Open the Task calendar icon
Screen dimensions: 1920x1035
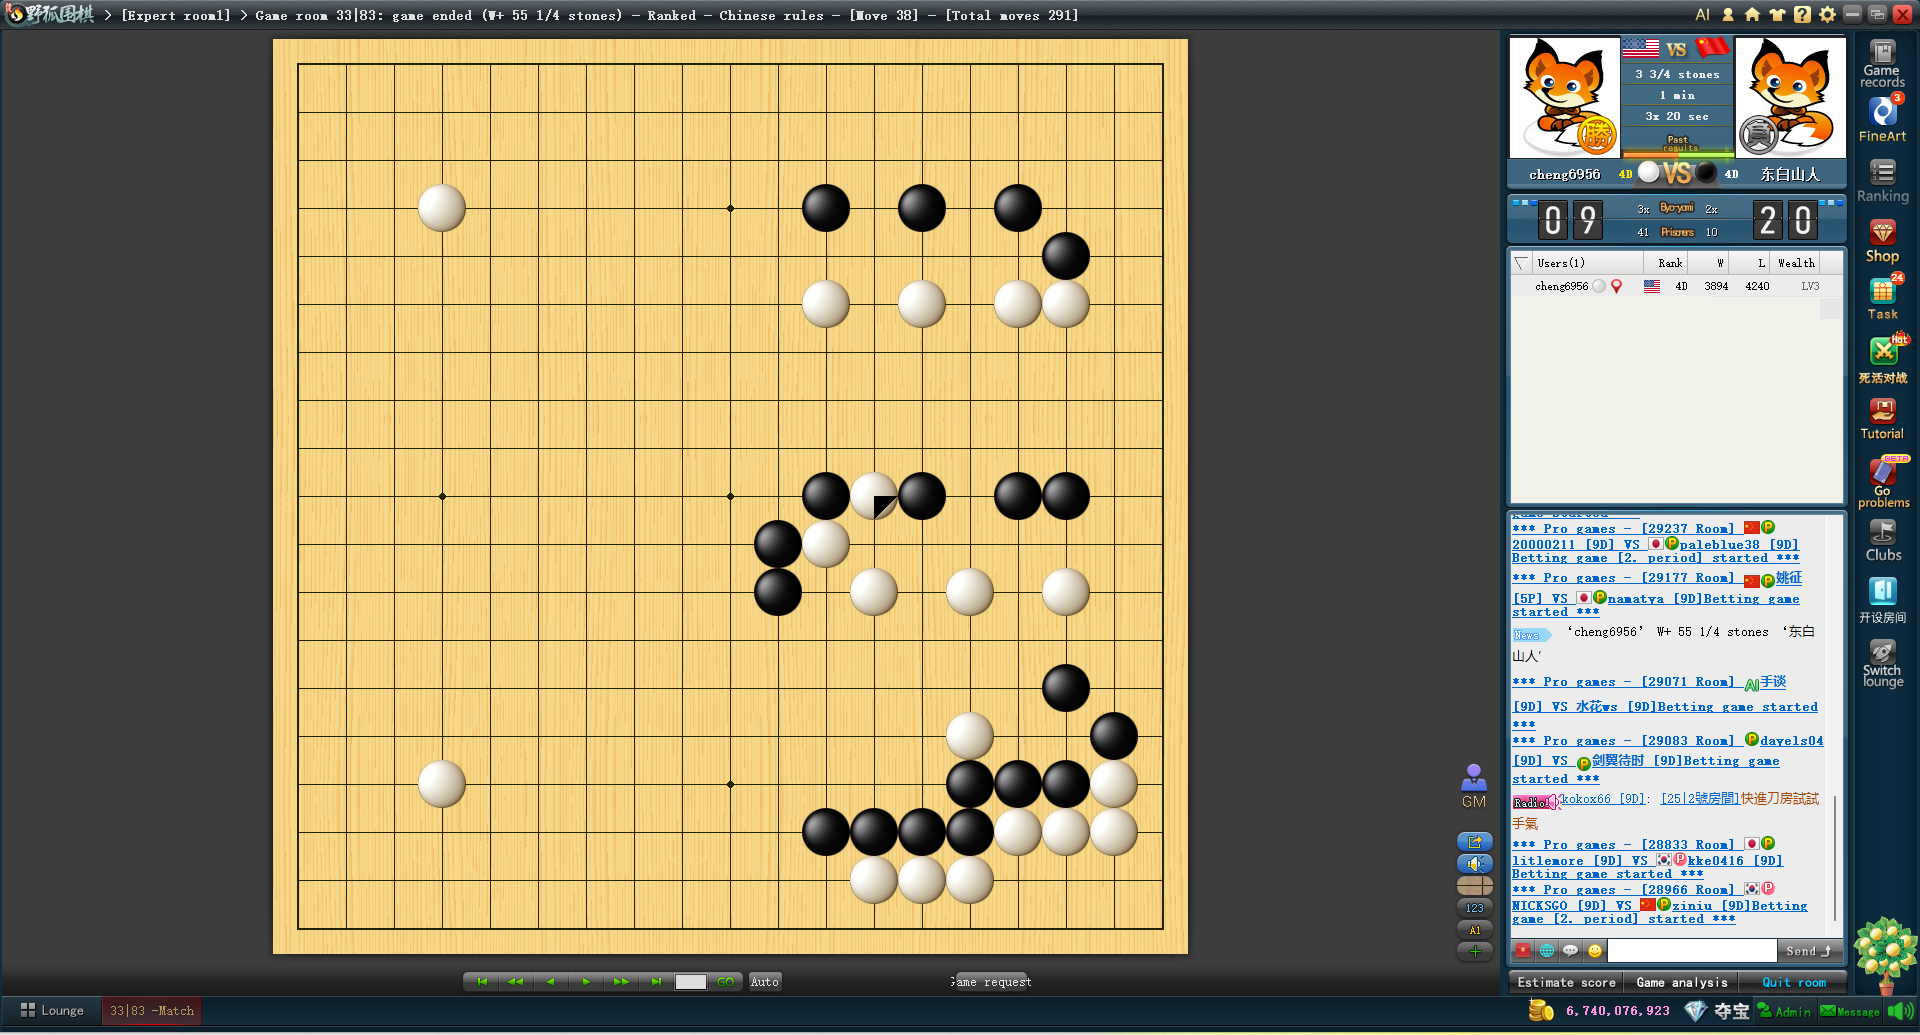pos(1882,299)
